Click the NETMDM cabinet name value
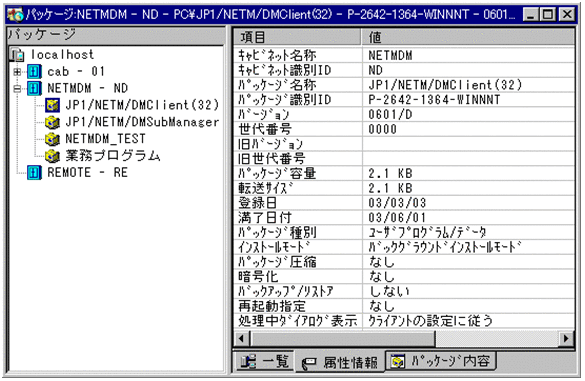The width and height of the screenshot is (585, 381). 390,56
